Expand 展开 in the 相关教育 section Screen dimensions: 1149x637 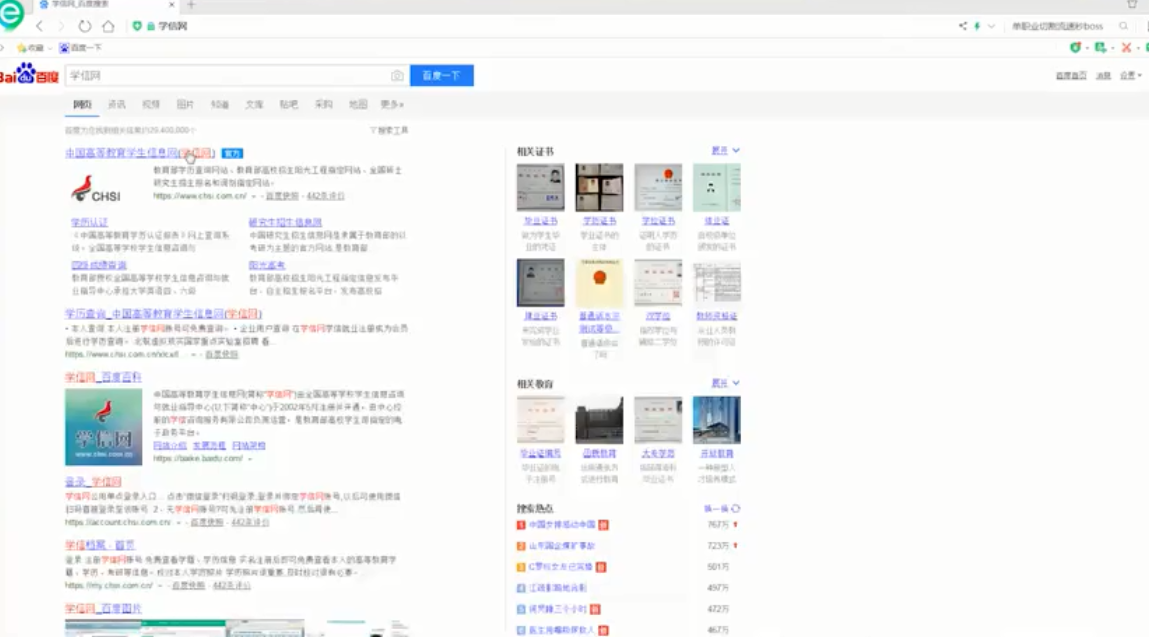tap(725, 383)
